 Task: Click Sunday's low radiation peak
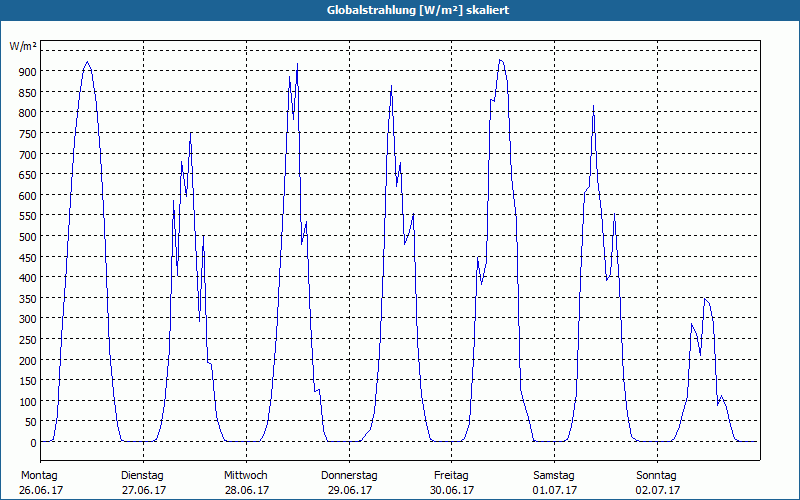coord(705,298)
